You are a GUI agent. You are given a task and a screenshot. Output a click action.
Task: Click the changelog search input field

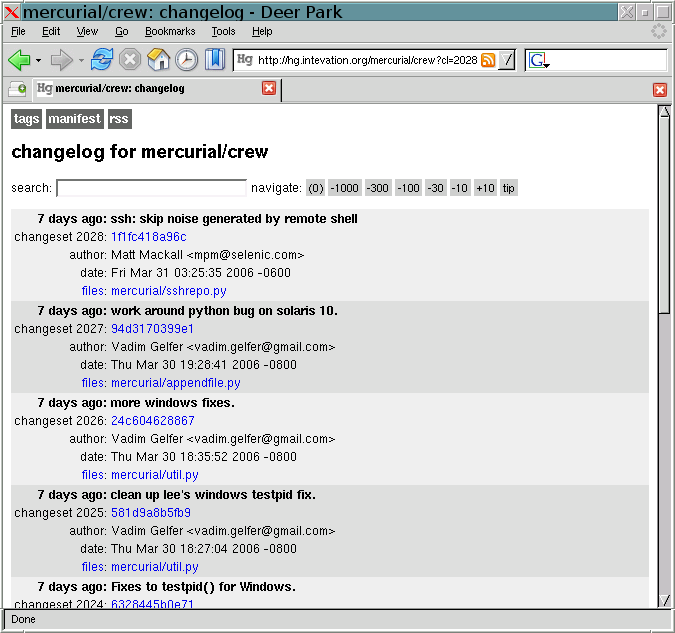point(151,188)
